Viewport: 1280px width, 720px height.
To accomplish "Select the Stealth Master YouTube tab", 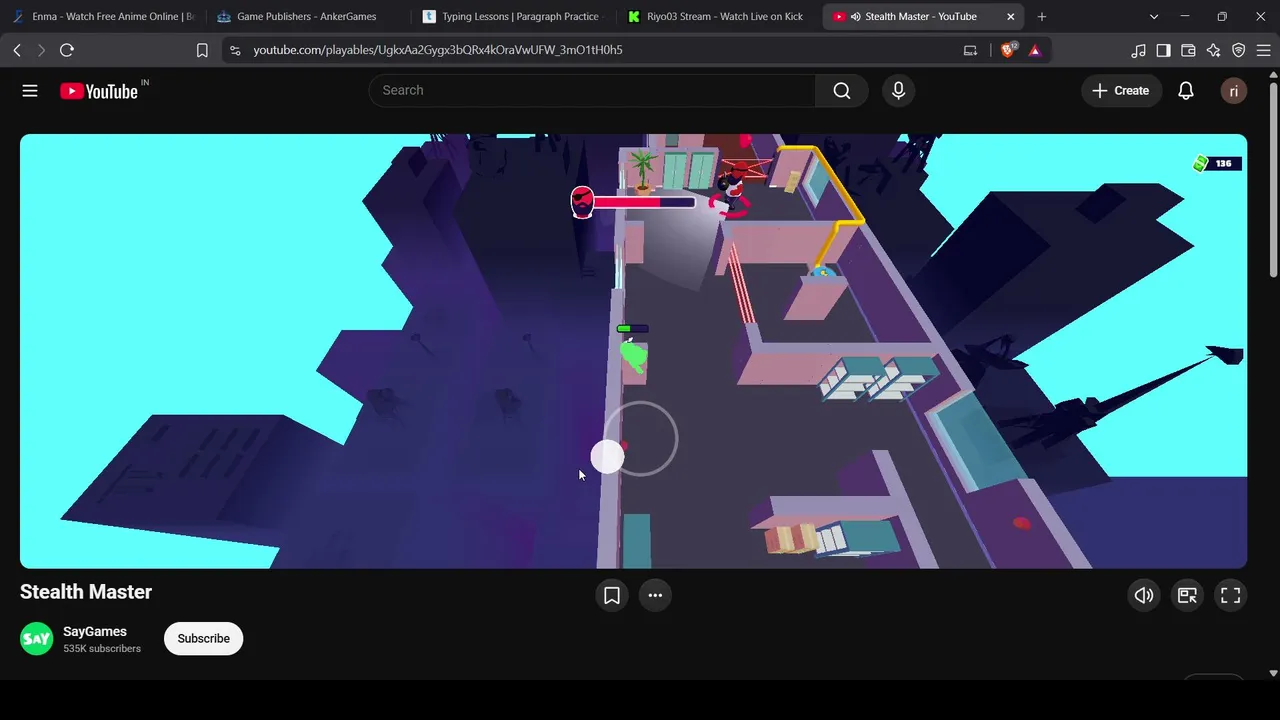I will [924, 17].
